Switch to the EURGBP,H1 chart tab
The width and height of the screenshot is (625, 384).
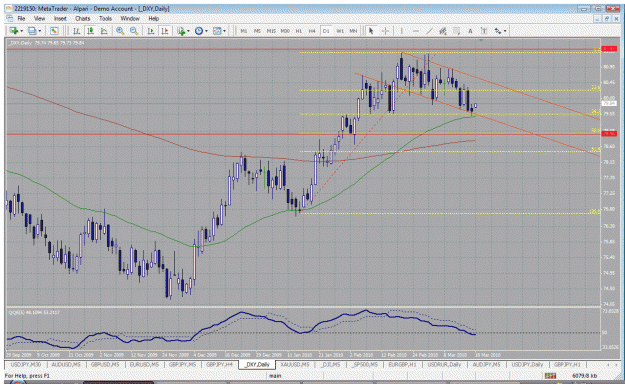402,364
